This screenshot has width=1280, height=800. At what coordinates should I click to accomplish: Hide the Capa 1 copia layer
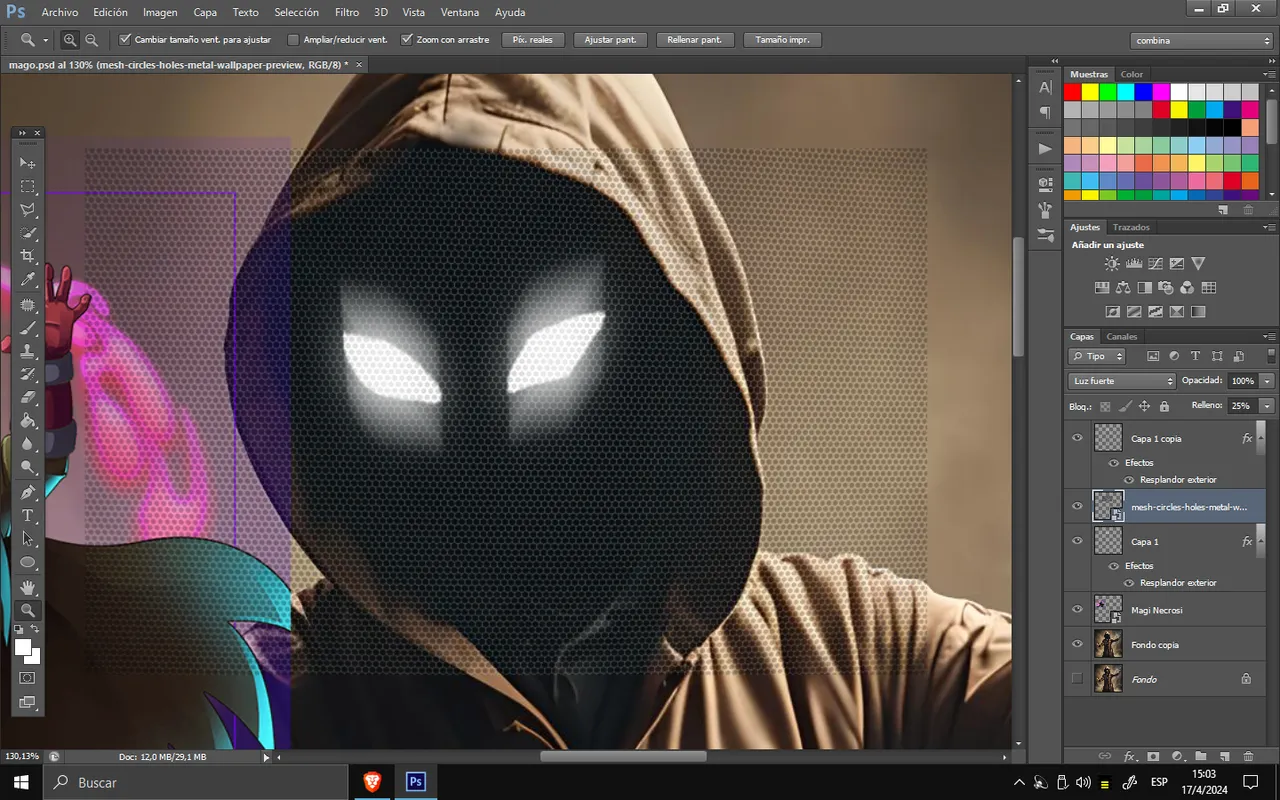[x=1077, y=438]
